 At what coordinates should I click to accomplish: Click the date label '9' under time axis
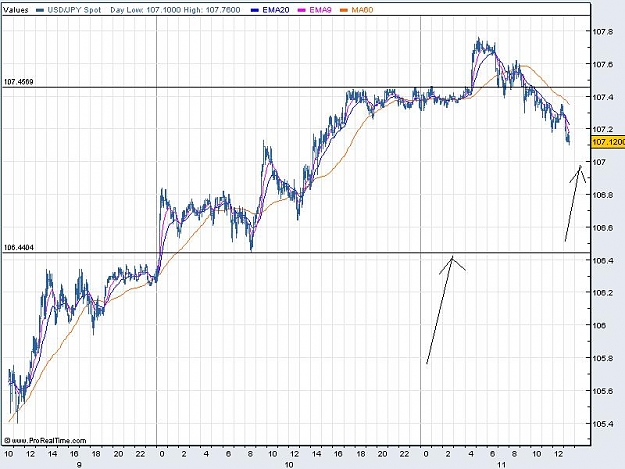tap(79, 465)
